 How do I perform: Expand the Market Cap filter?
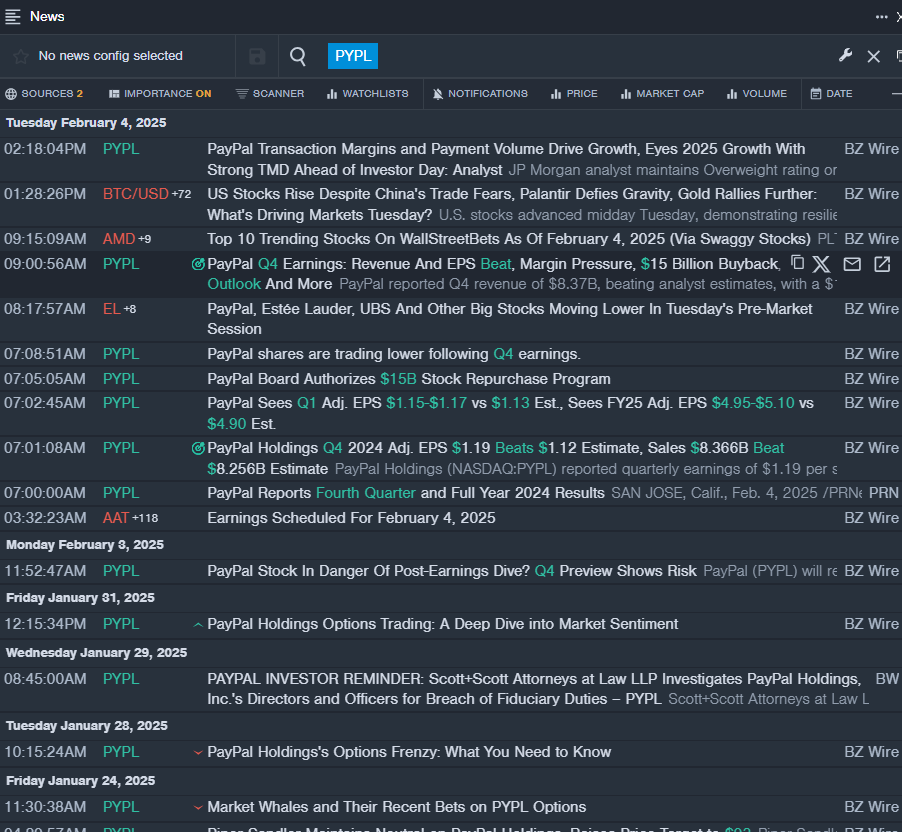662,94
